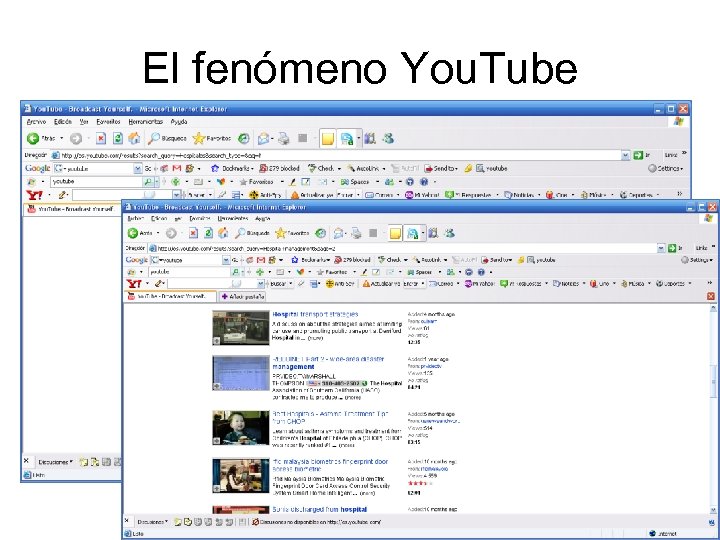This screenshot has height=540, width=720.
Task: Click the child video thumbnail
Action: [241, 428]
